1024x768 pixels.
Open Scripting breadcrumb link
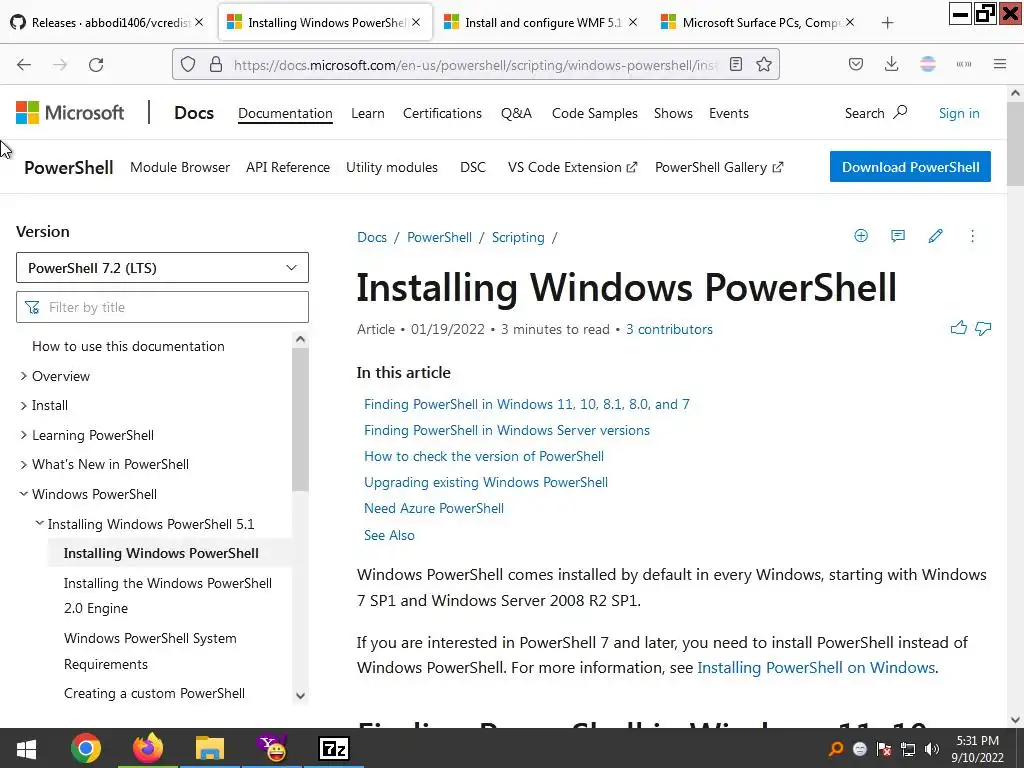[x=518, y=237]
